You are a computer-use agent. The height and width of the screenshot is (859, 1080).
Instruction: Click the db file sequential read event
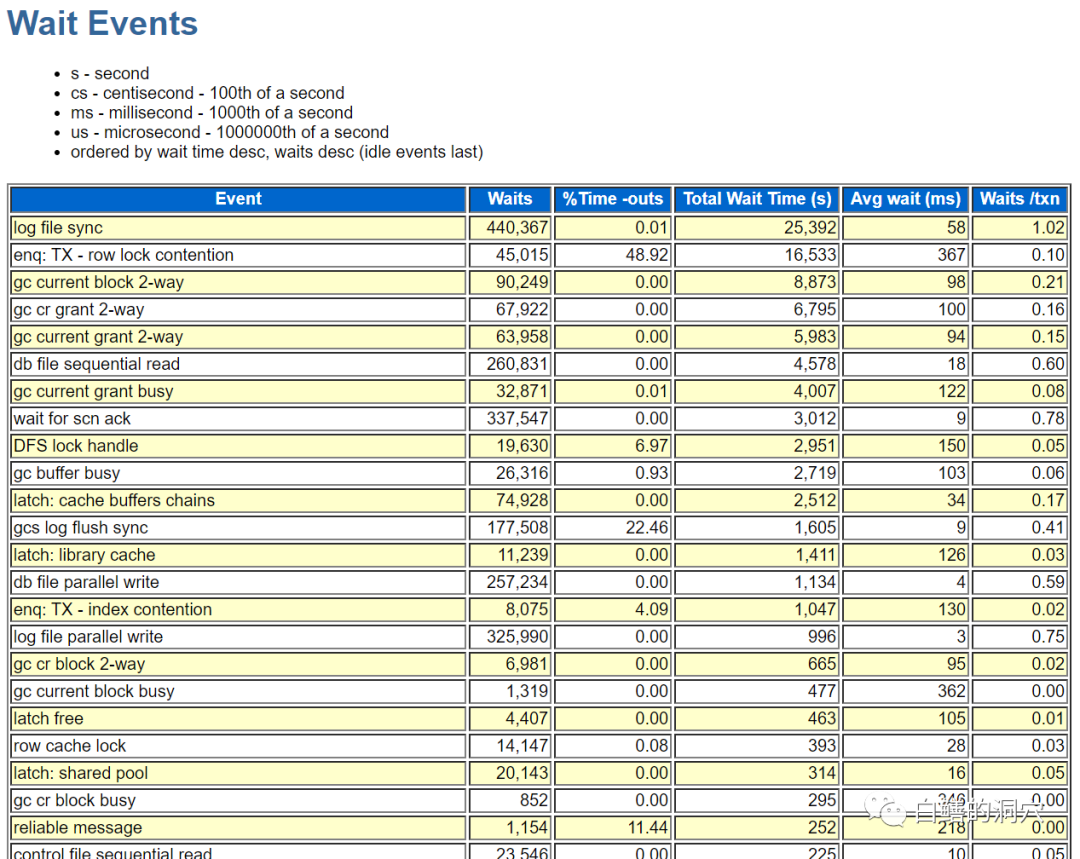[x=96, y=364]
